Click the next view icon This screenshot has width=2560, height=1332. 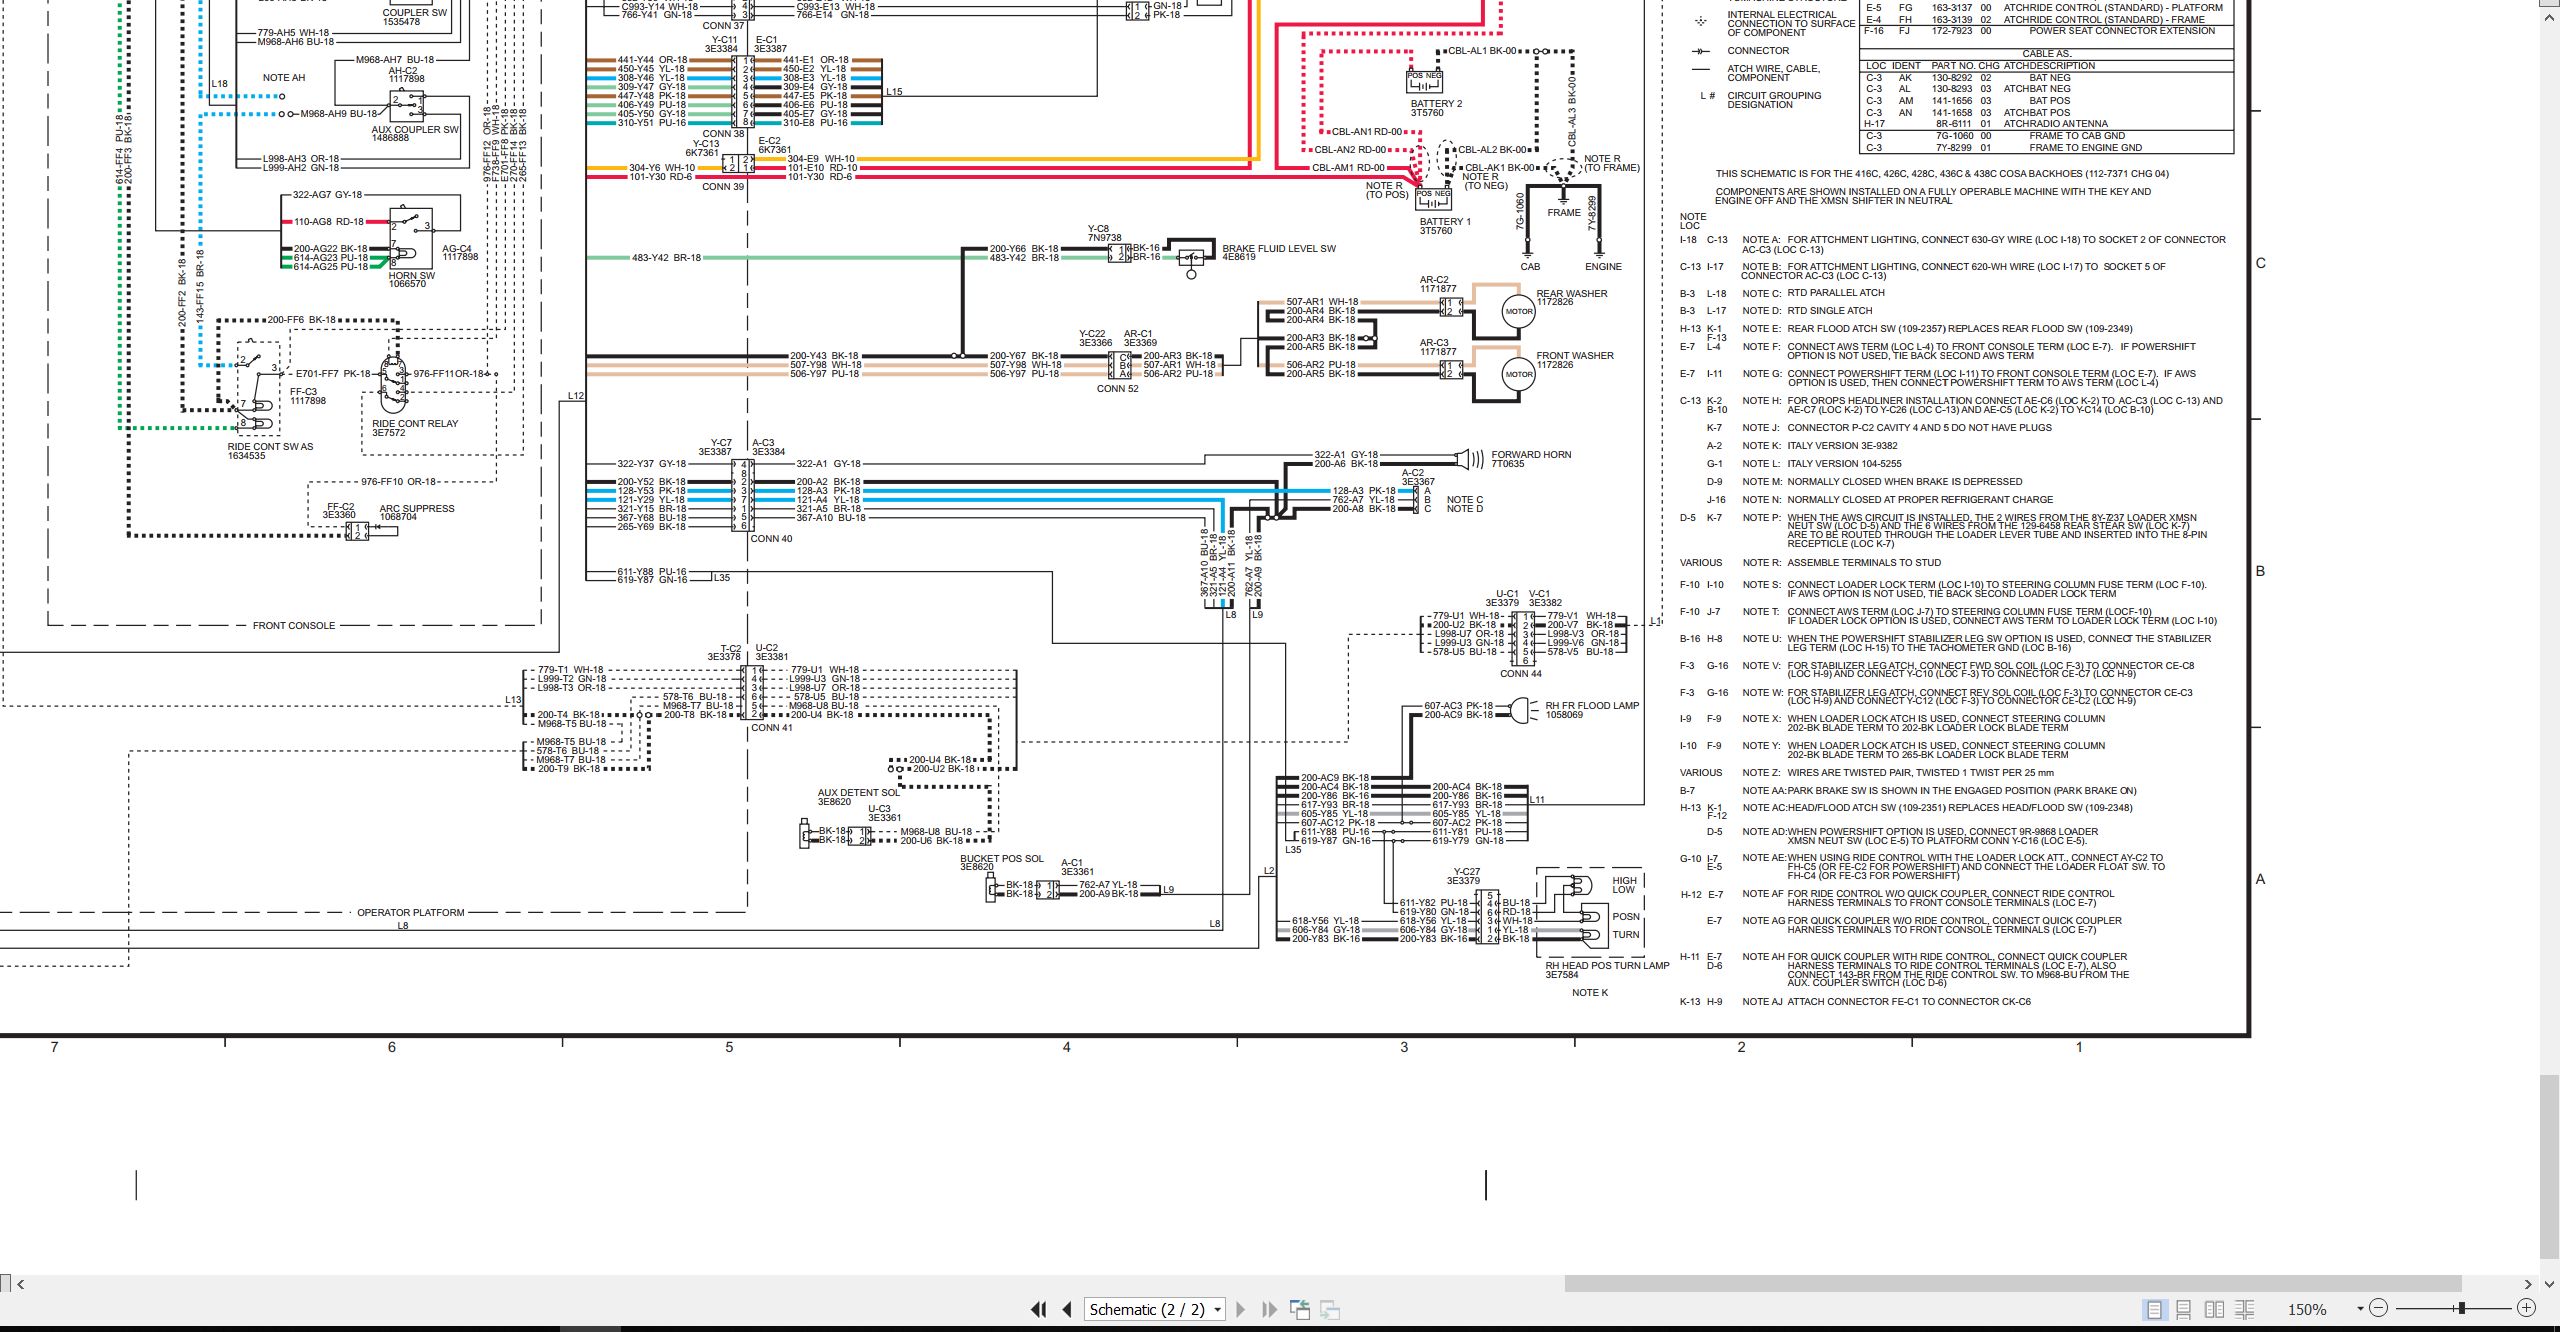pos(1330,1309)
